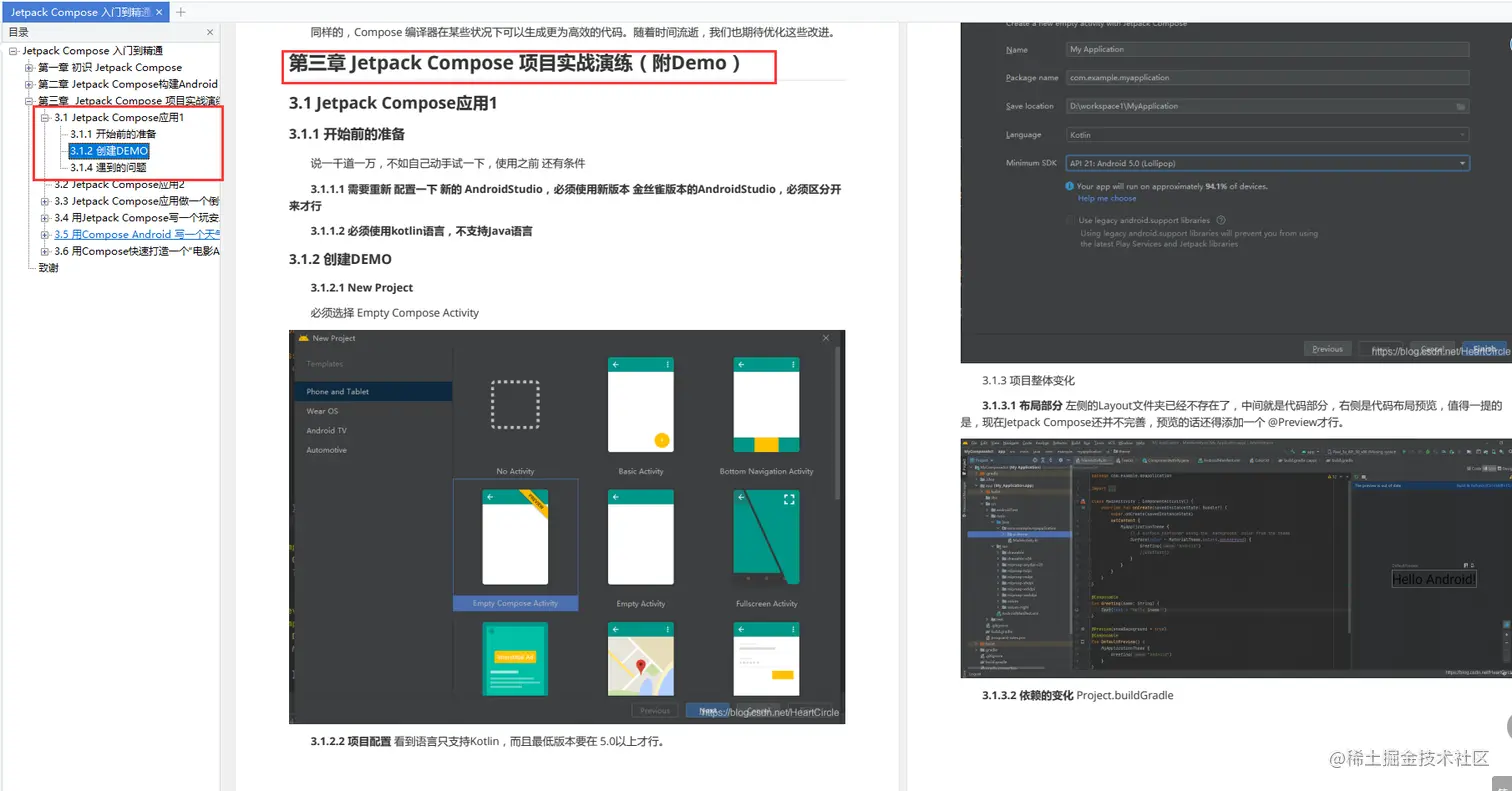The width and height of the screenshot is (1512, 791).
Task: Open the Help me choose link
Action: pyautogui.click(x=1107, y=199)
